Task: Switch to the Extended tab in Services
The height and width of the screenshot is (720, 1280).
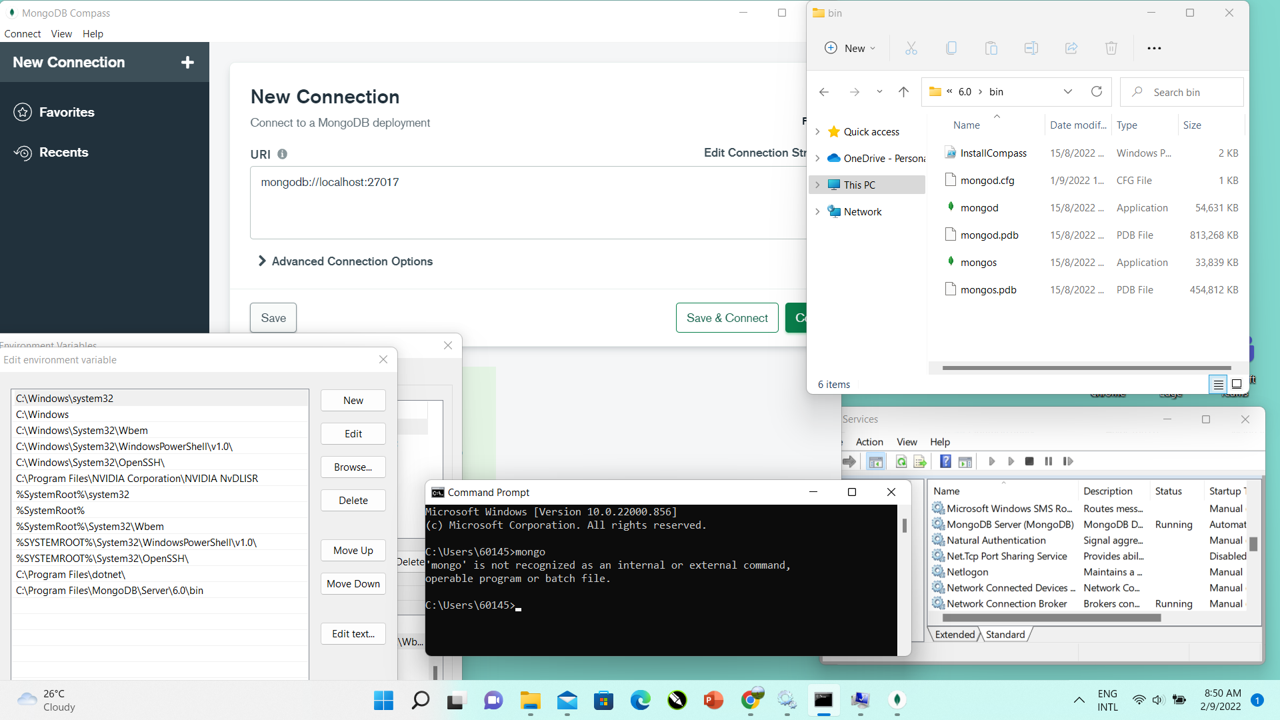Action: coord(954,634)
